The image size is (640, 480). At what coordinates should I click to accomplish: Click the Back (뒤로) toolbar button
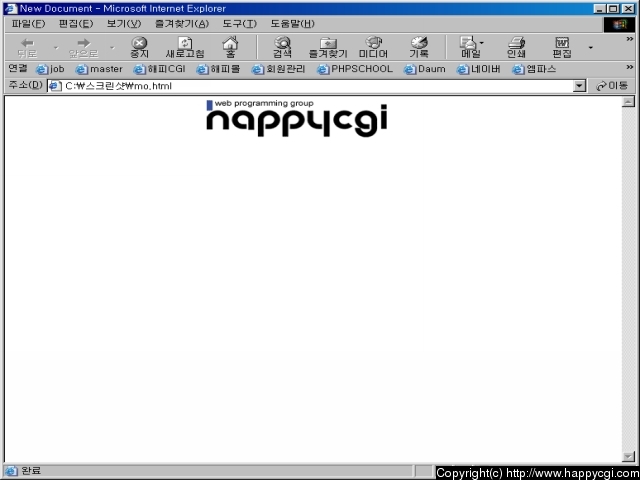(27, 47)
